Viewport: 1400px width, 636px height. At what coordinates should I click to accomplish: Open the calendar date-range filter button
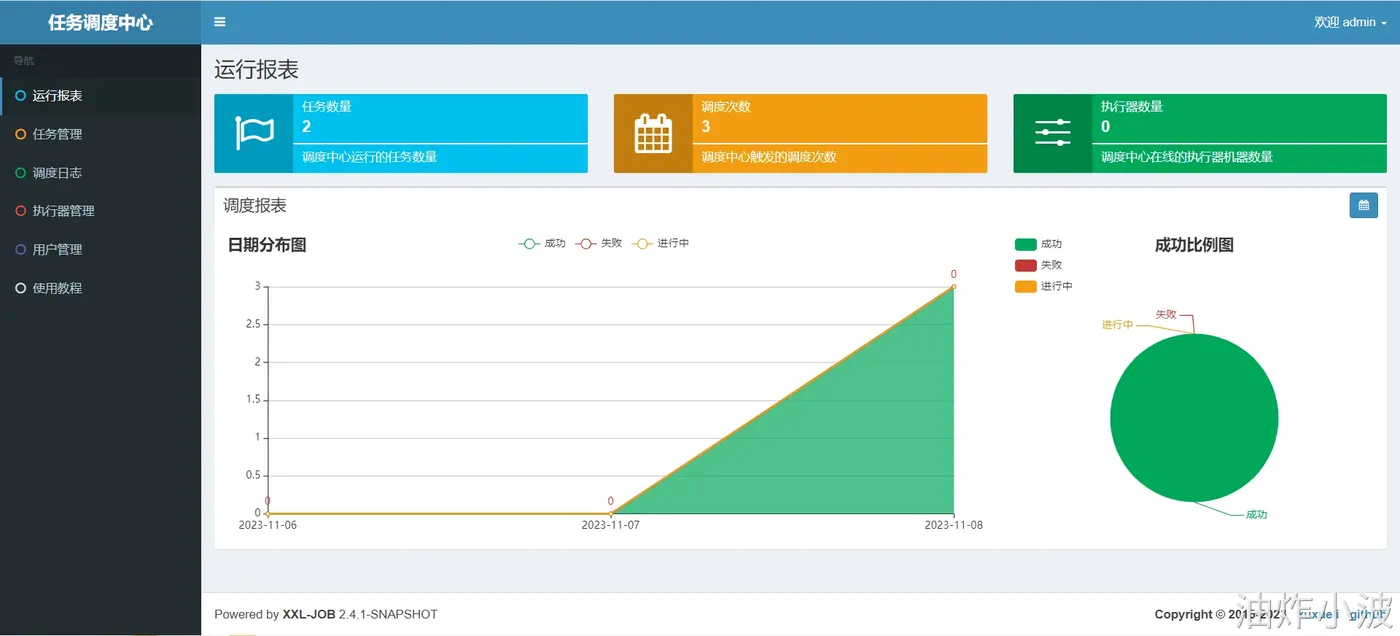click(1363, 205)
